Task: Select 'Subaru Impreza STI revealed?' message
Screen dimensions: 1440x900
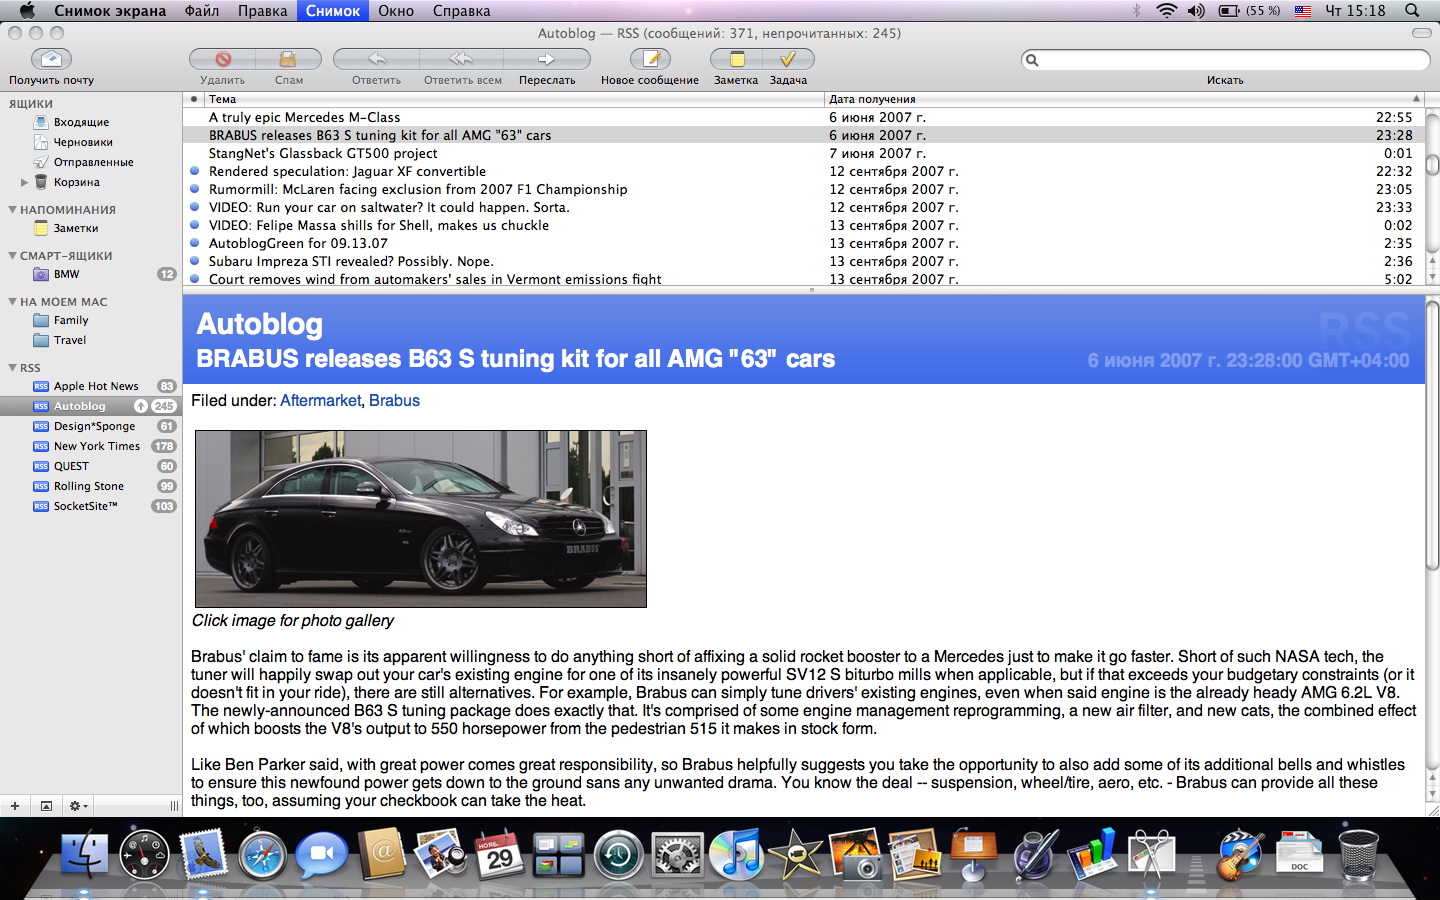Action: [x=804, y=261]
